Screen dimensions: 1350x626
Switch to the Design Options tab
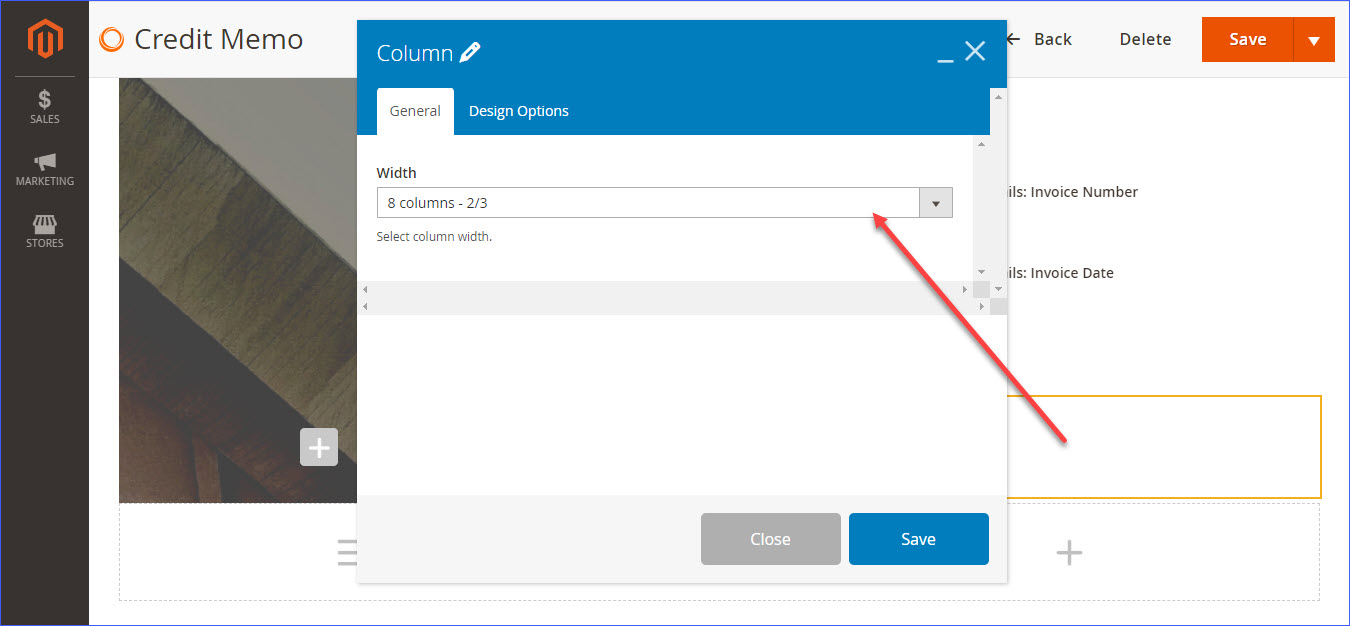pos(518,111)
